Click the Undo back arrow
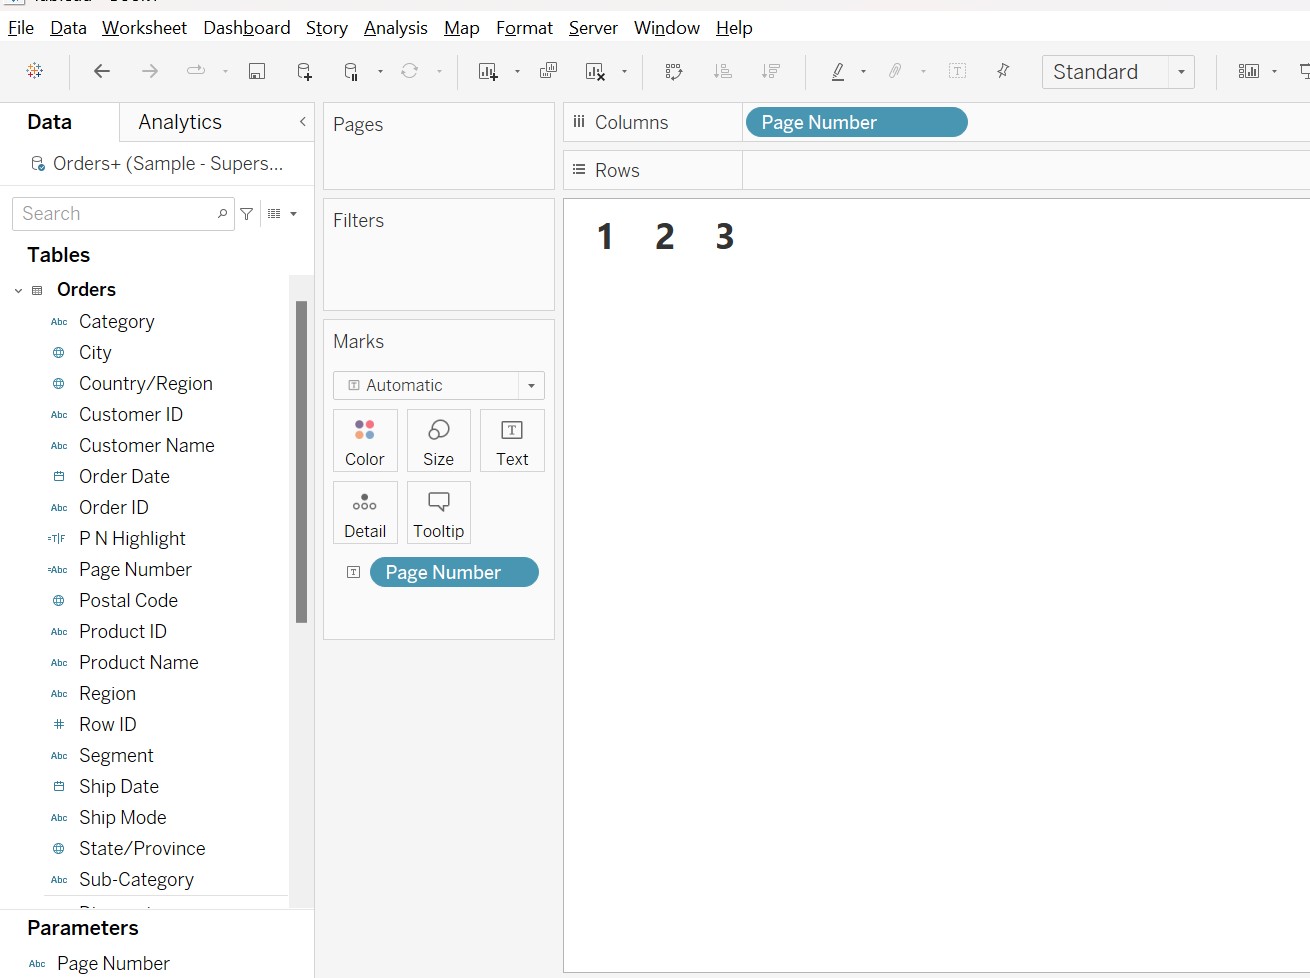 tap(101, 71)
